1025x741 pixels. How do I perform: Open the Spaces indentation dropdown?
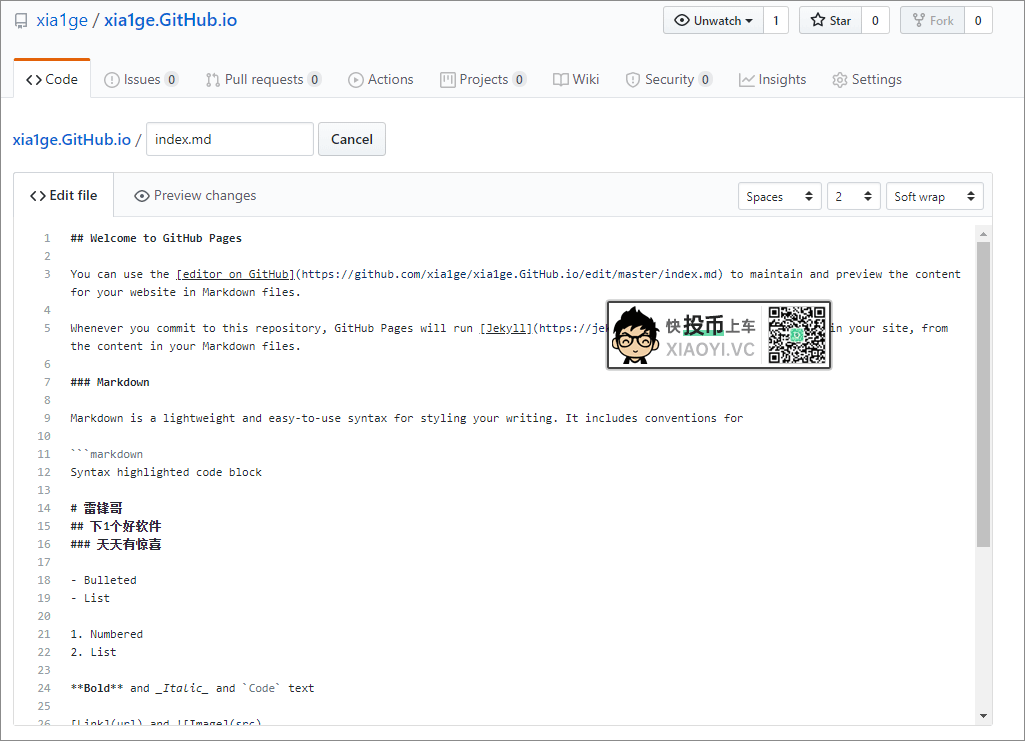pos(779,196)
